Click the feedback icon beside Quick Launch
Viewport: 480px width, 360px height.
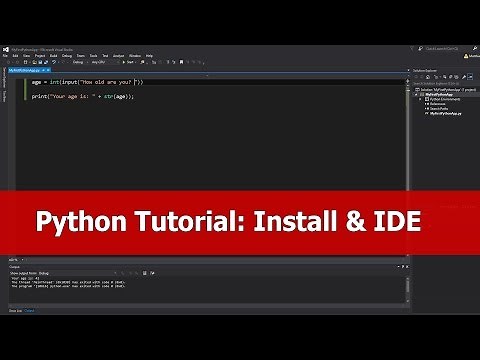pyautogui.click(x=421, y=48)
